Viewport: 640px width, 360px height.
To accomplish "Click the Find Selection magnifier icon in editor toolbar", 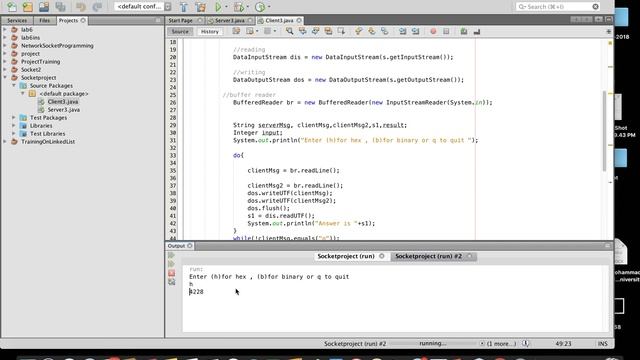I will [289, 31].
